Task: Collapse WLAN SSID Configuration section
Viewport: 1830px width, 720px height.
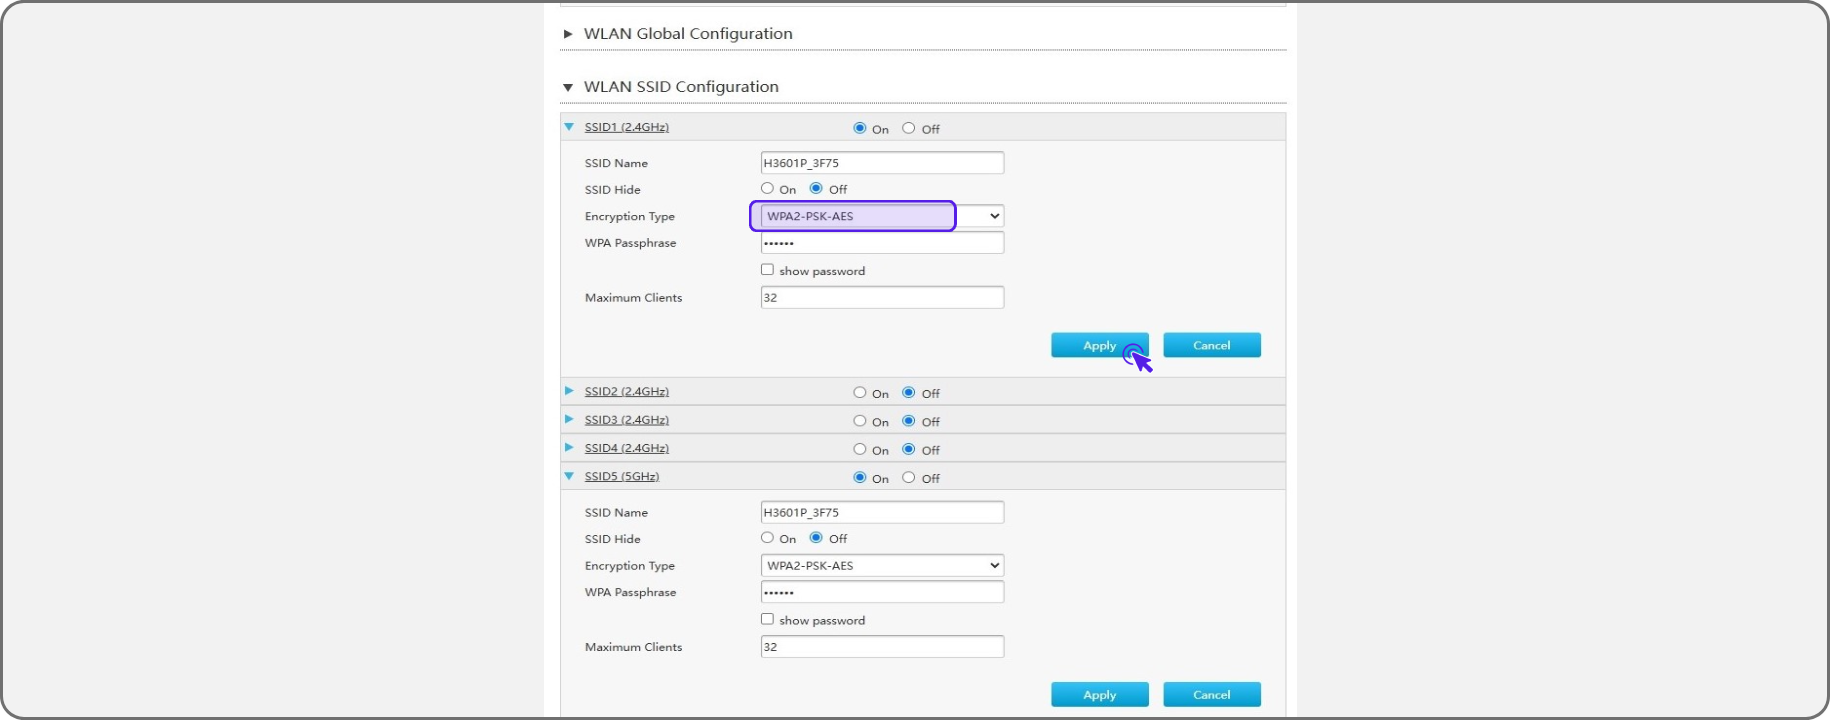Action: (568, 87)
